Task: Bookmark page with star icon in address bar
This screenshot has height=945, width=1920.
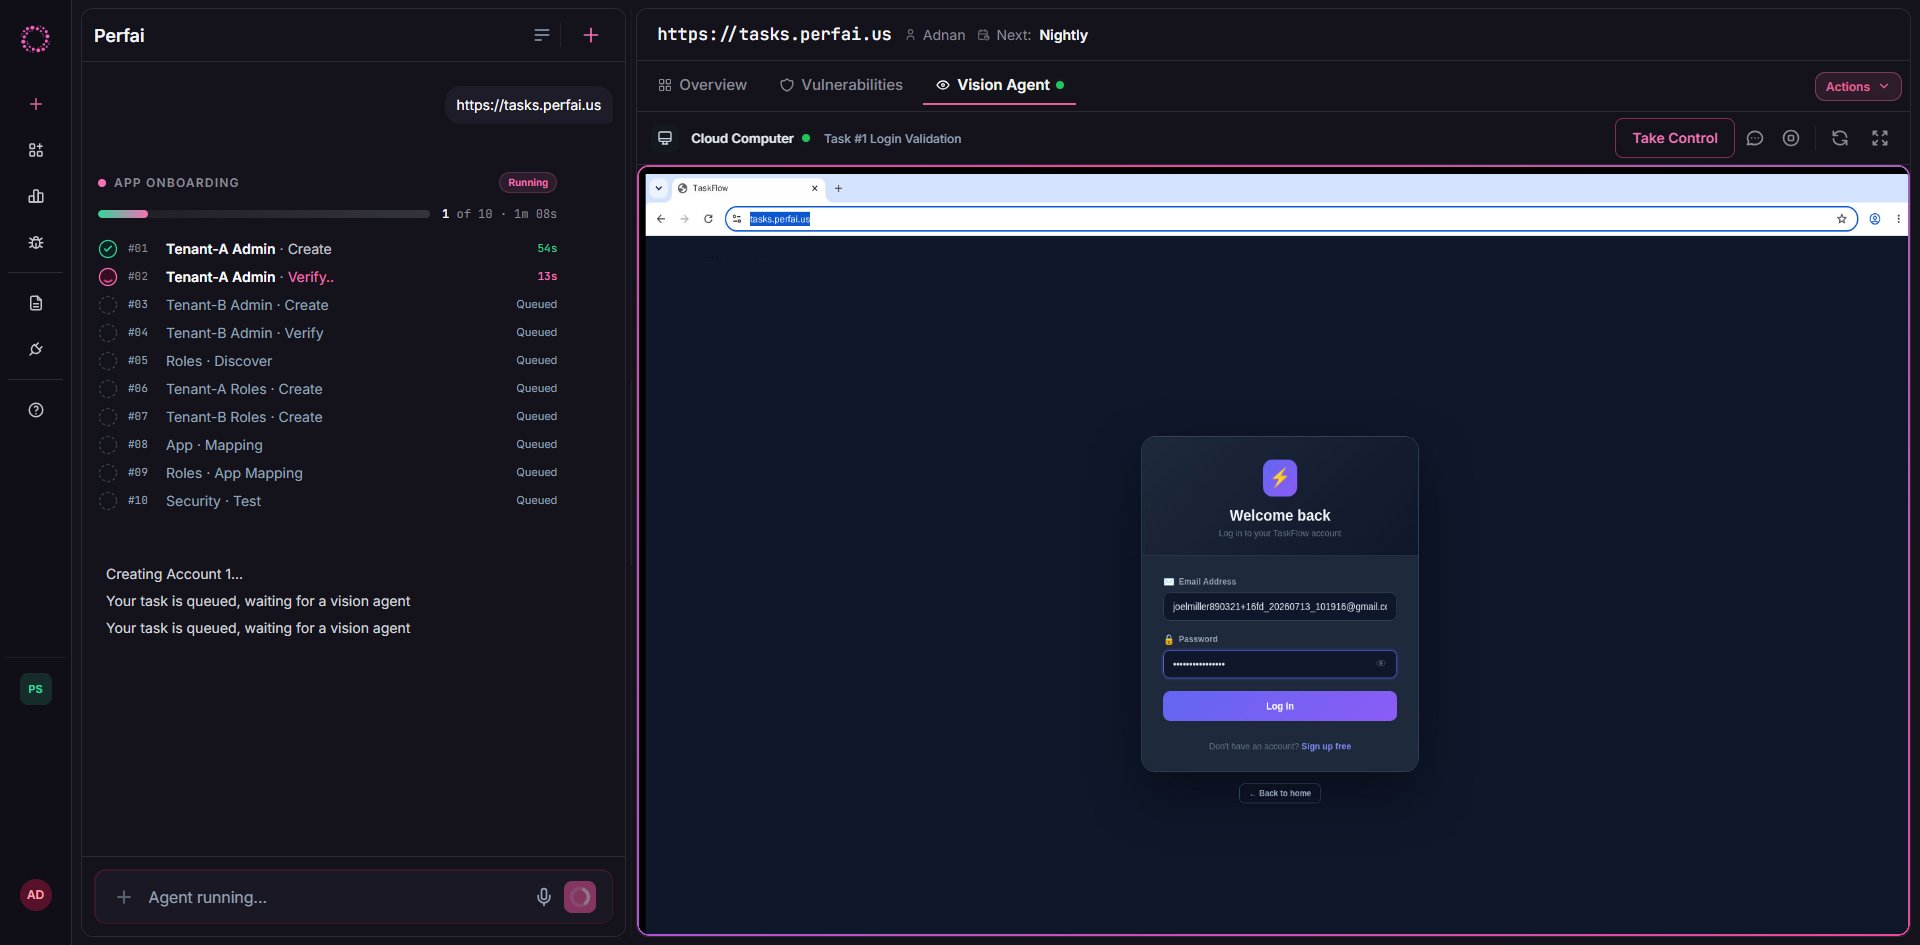Action: pyautogui.click(x=1841, y=219)
